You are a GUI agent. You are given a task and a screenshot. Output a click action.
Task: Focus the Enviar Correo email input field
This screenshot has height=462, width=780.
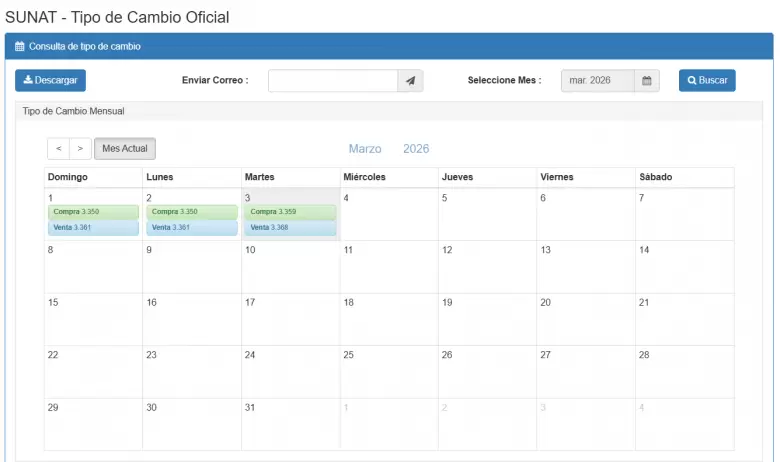click(x=332, y=81)
